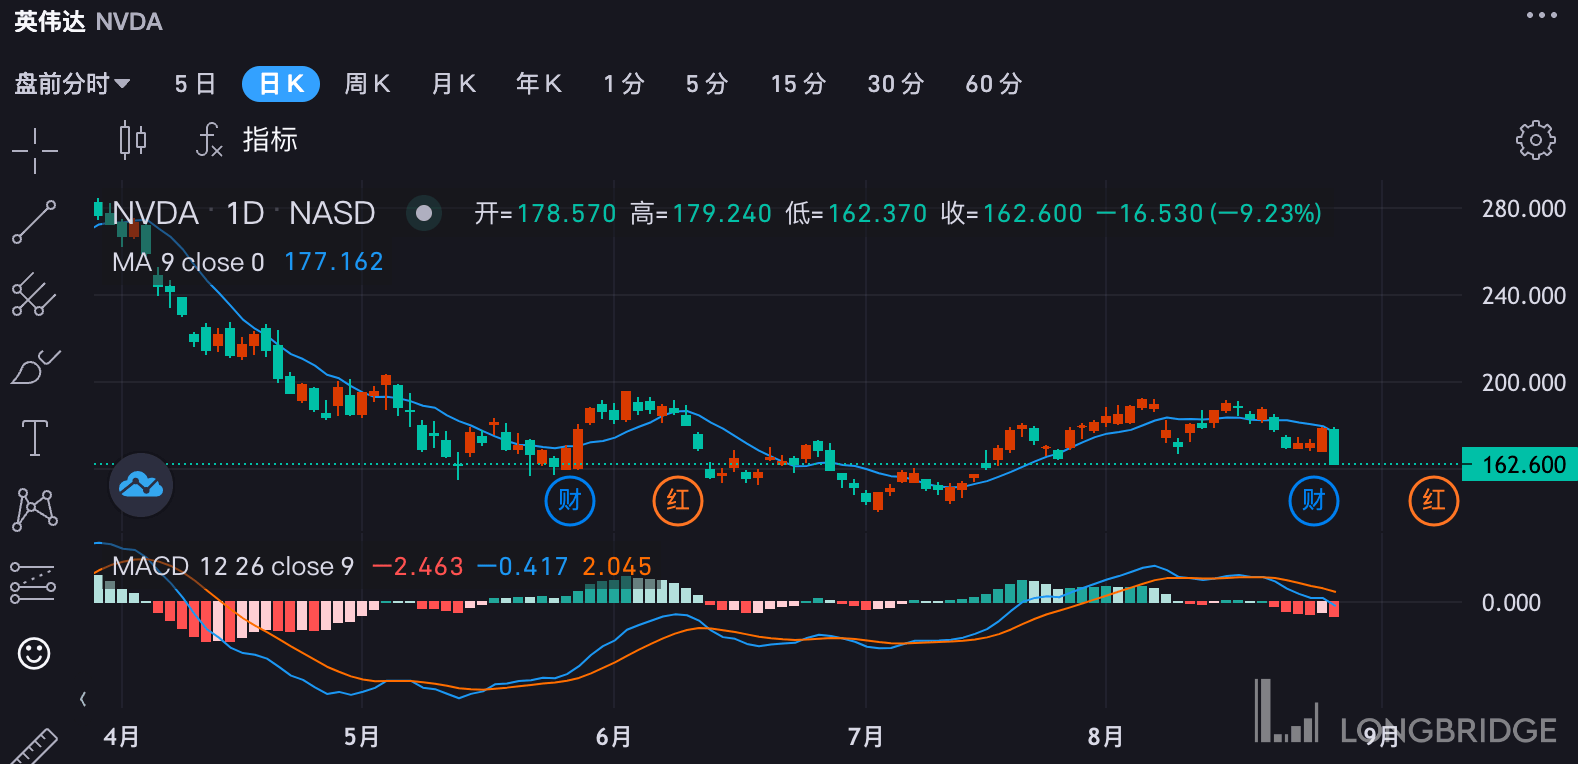This screenshot has width=1578, height=764.
Task: Select the 60分 interval tab
Action: [x=994, y=84]
